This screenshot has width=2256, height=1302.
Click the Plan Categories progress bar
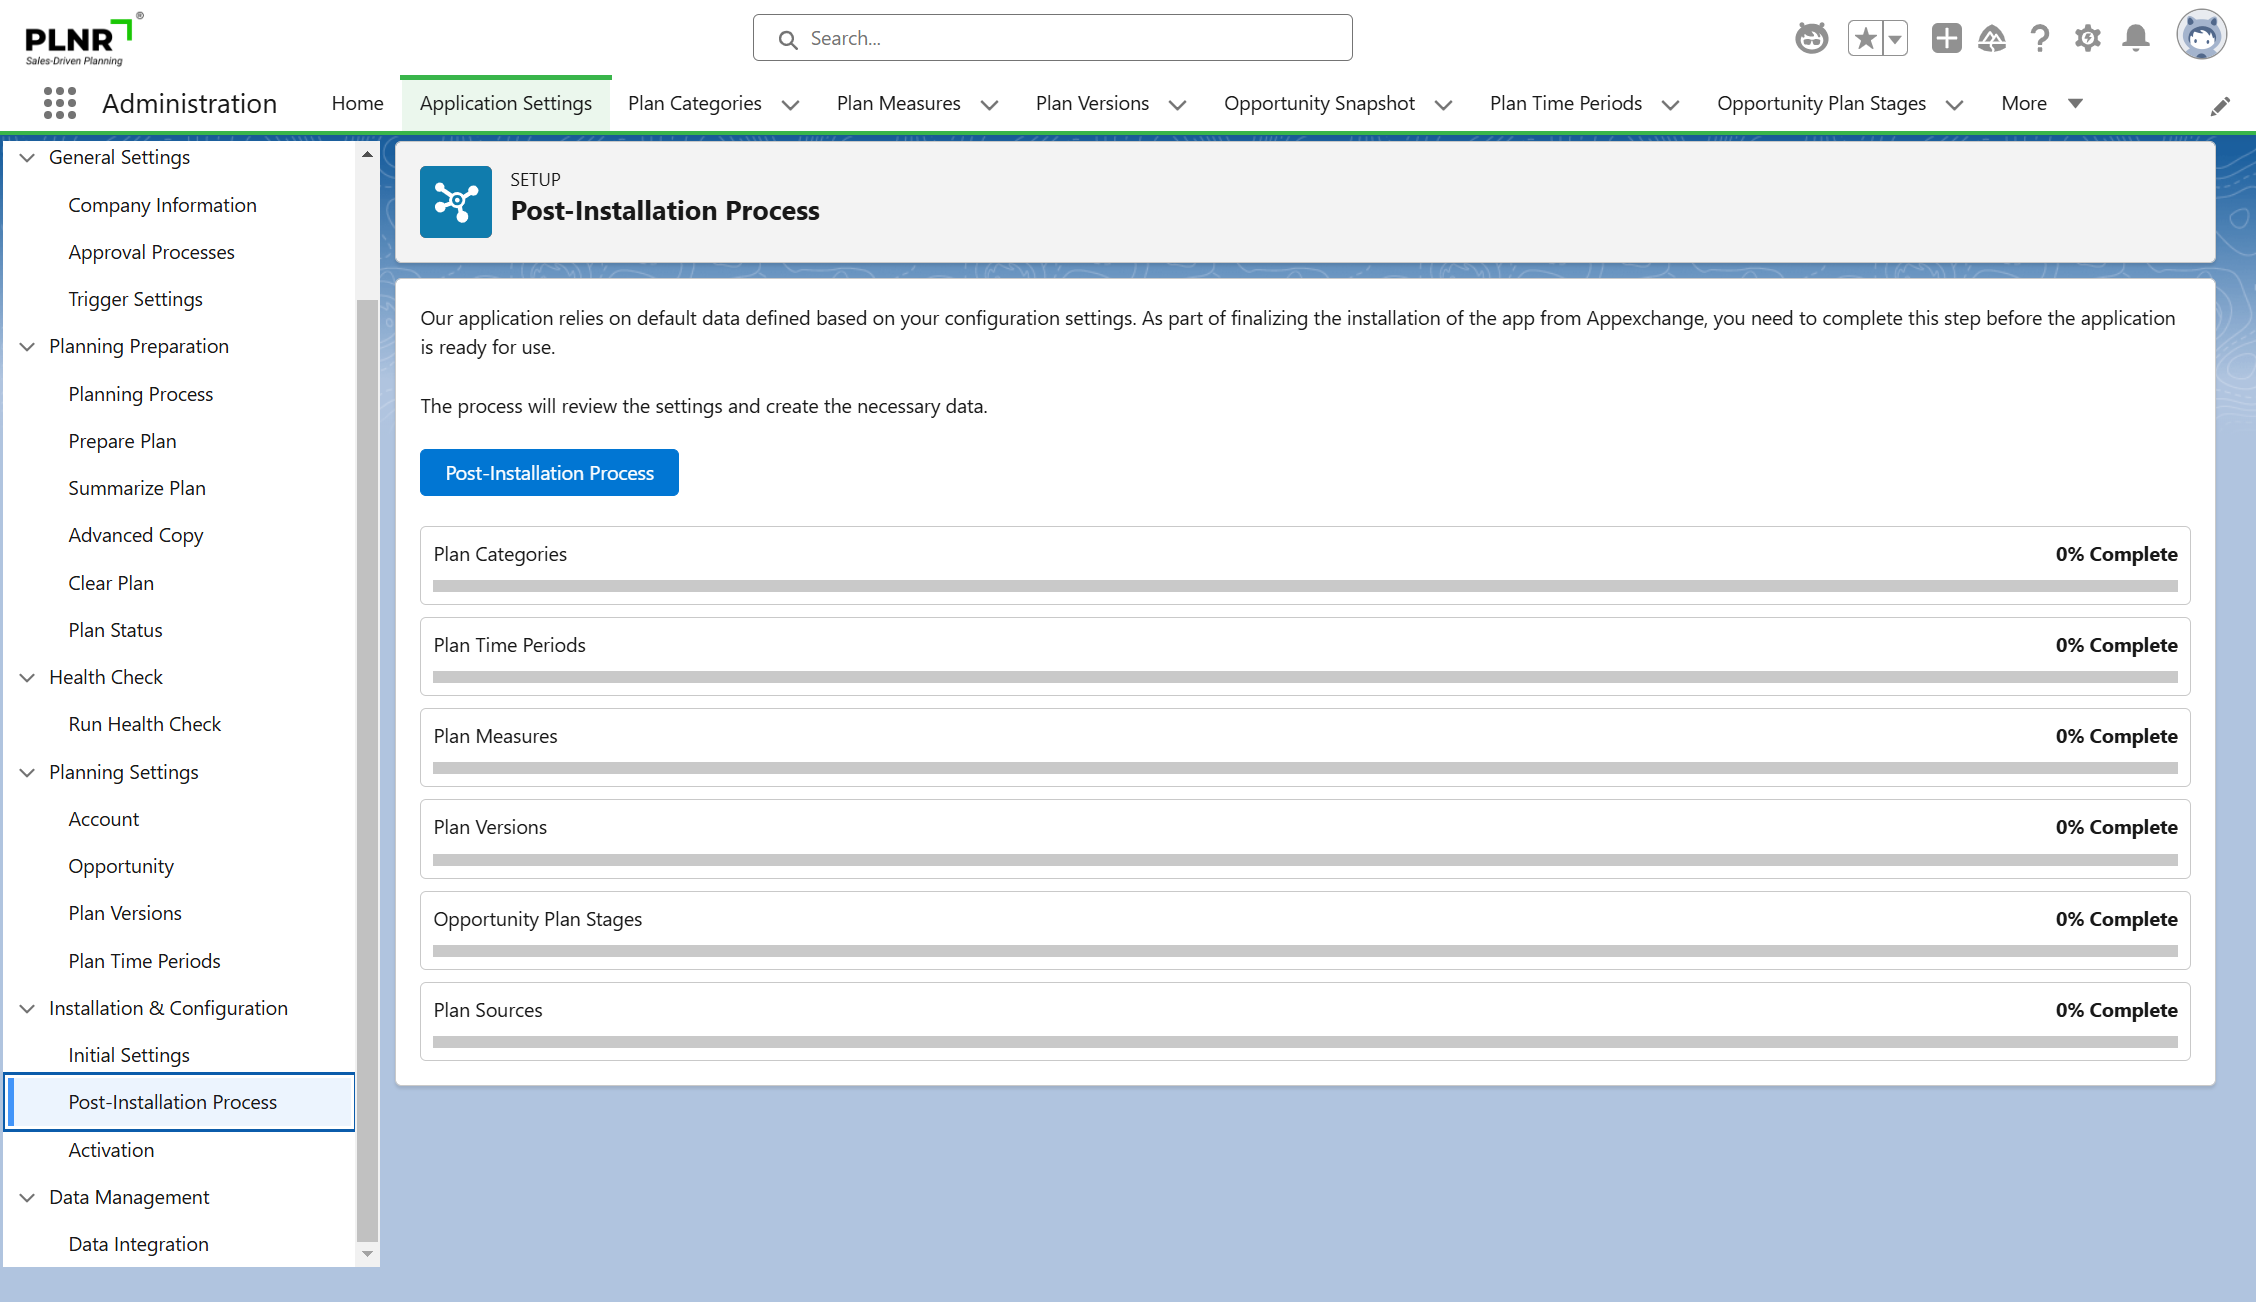click(x=1304, y=586)
